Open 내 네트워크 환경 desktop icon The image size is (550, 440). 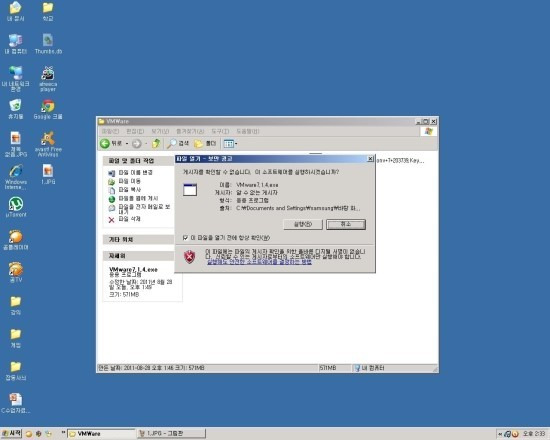click(x=15, y=79)
